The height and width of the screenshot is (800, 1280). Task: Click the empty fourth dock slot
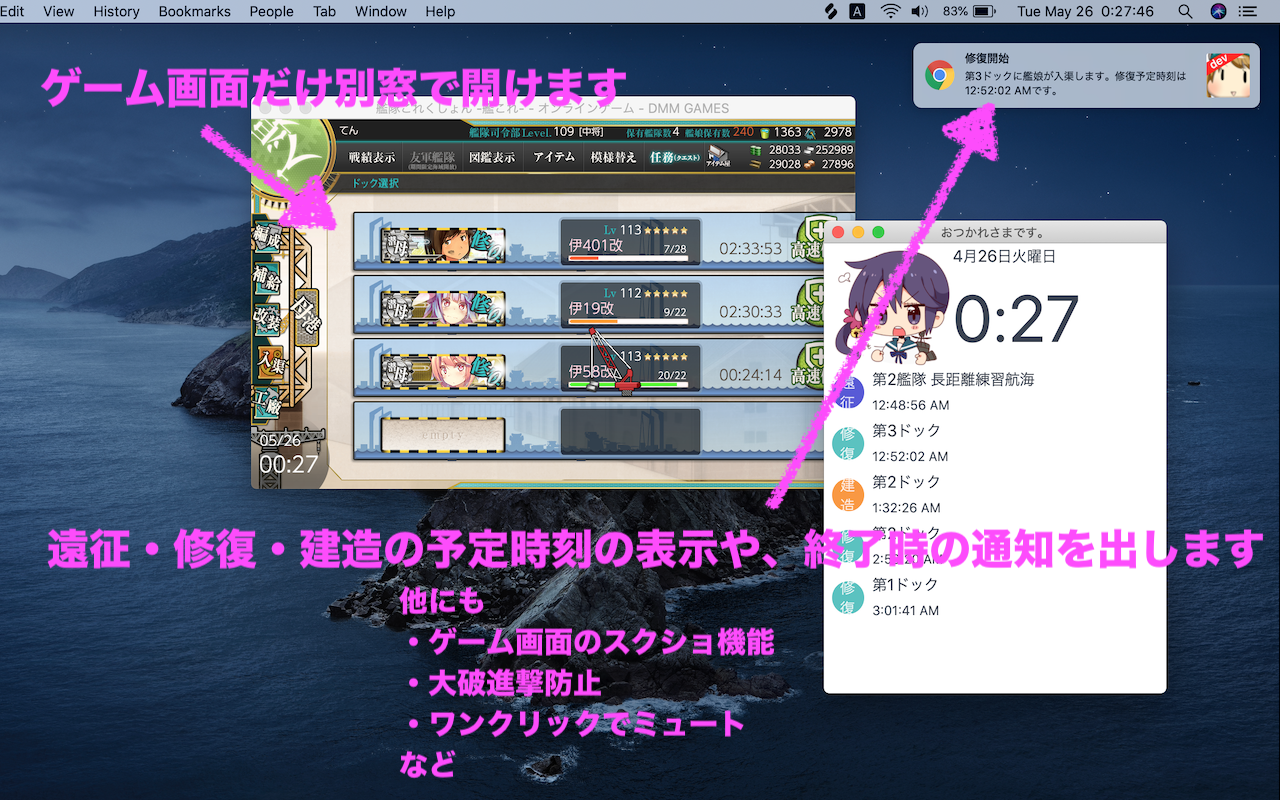point(443,435)
